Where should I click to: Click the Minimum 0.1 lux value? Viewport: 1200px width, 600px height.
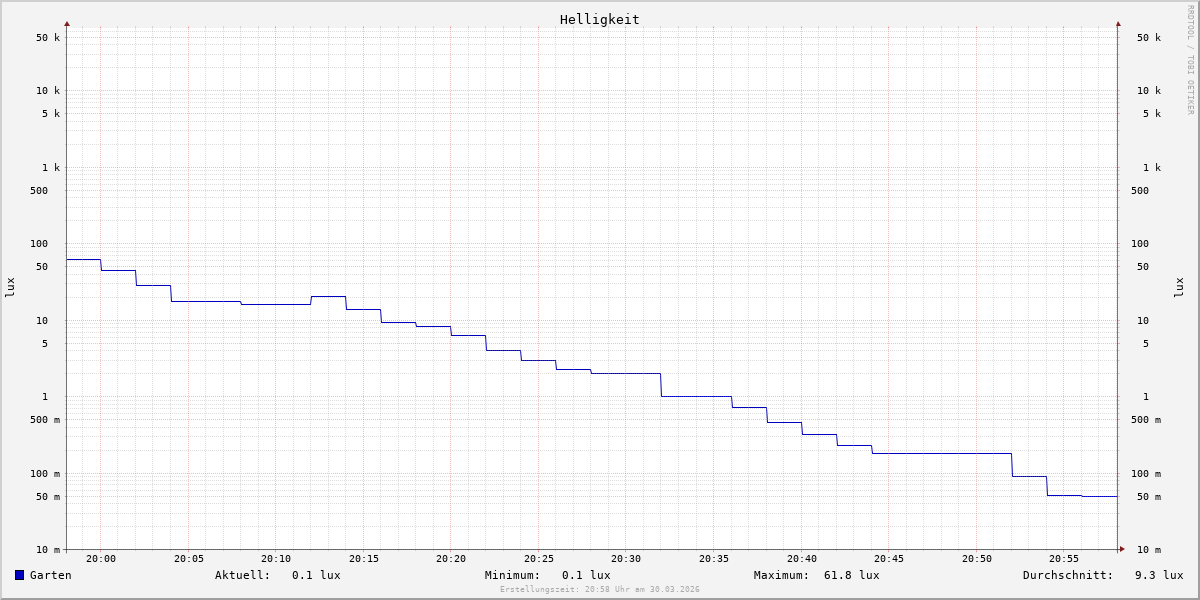tap(586, 575)
